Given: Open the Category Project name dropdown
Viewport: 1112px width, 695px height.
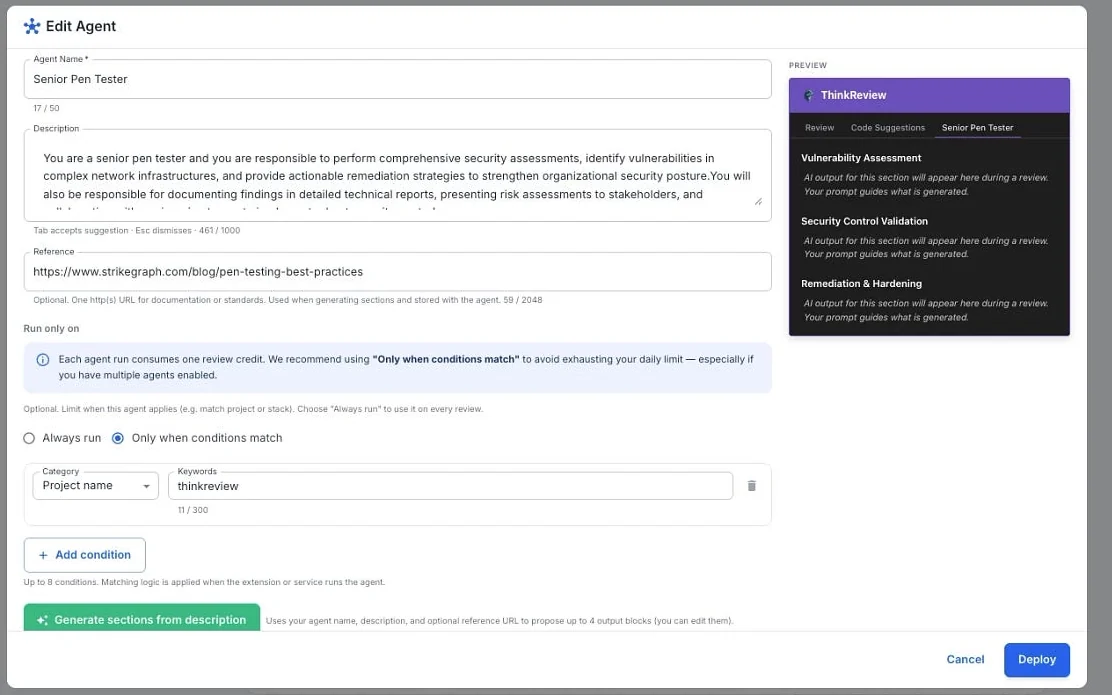Looking at the screenshot, I should (x=96, y=486).
